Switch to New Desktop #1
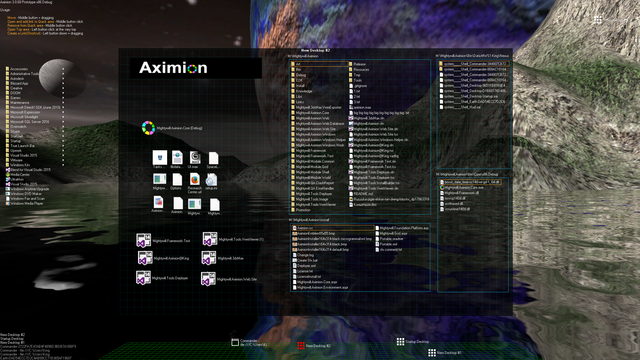640x360 pixels. click(432, 352)
